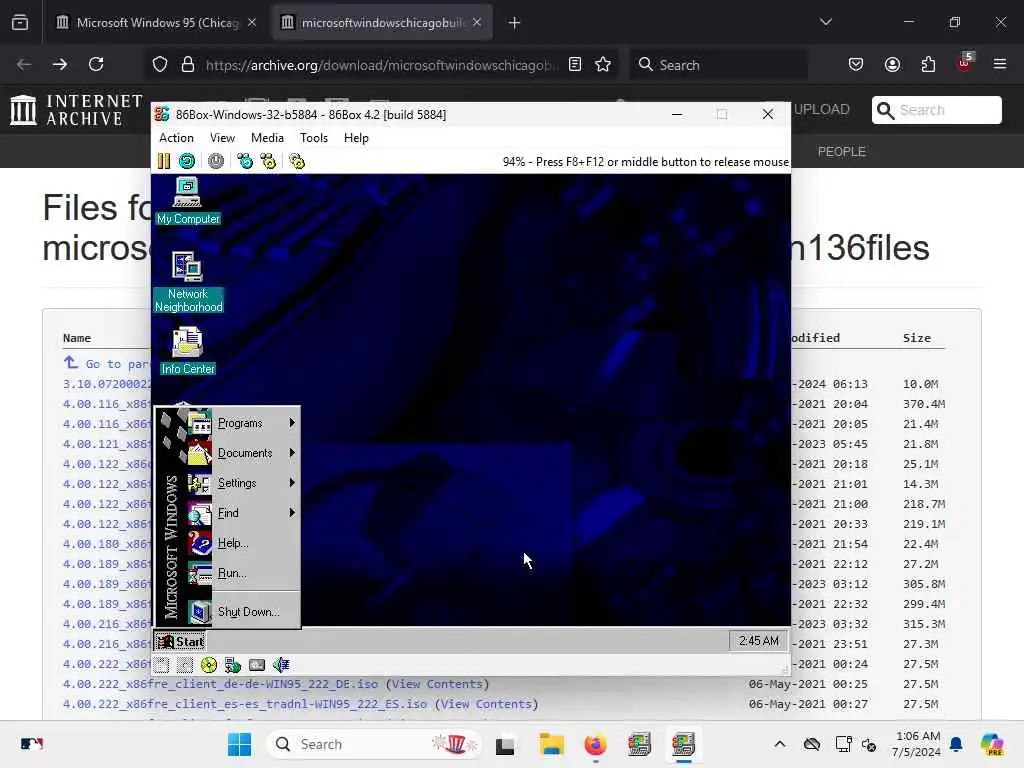Bookmark the page with the star icon

[x=603, y=65]
